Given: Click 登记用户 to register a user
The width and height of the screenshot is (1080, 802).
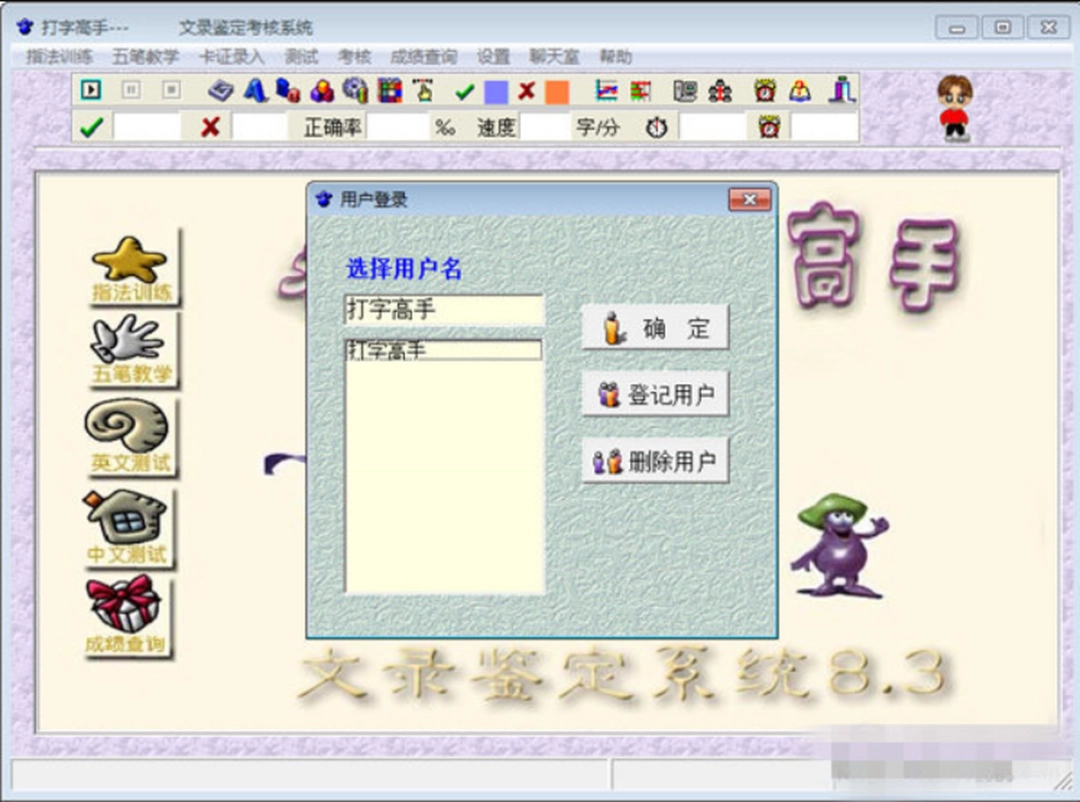Looking at the screenshot, I should tap(655, 393).
